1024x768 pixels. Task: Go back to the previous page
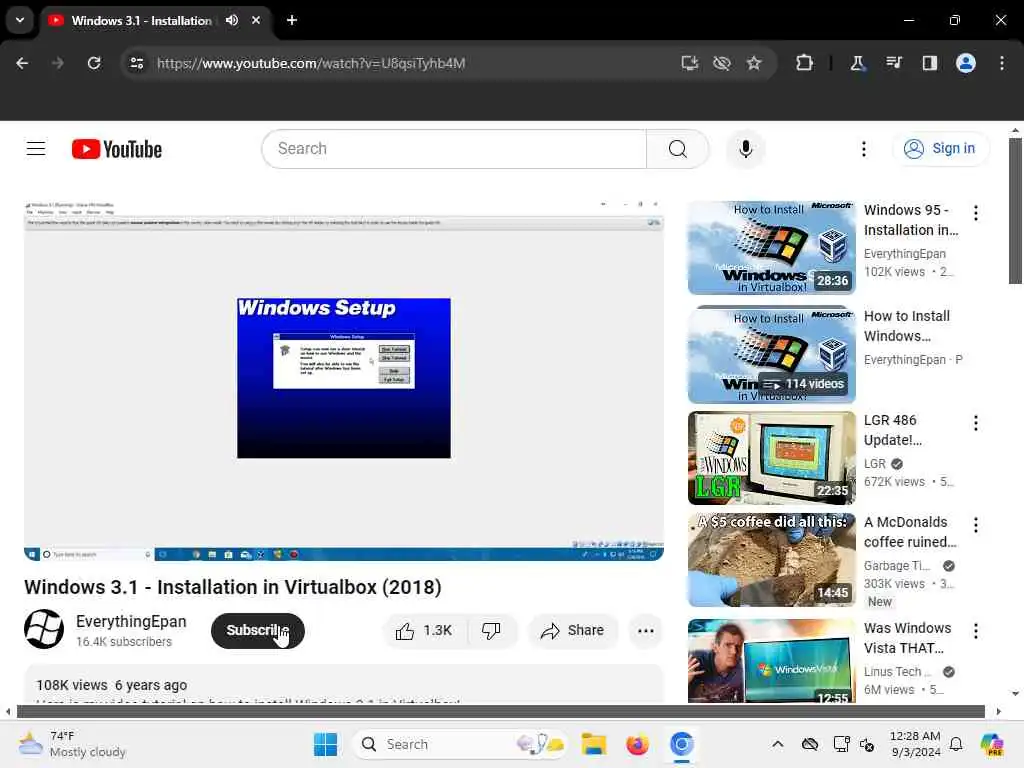[22, 63]
